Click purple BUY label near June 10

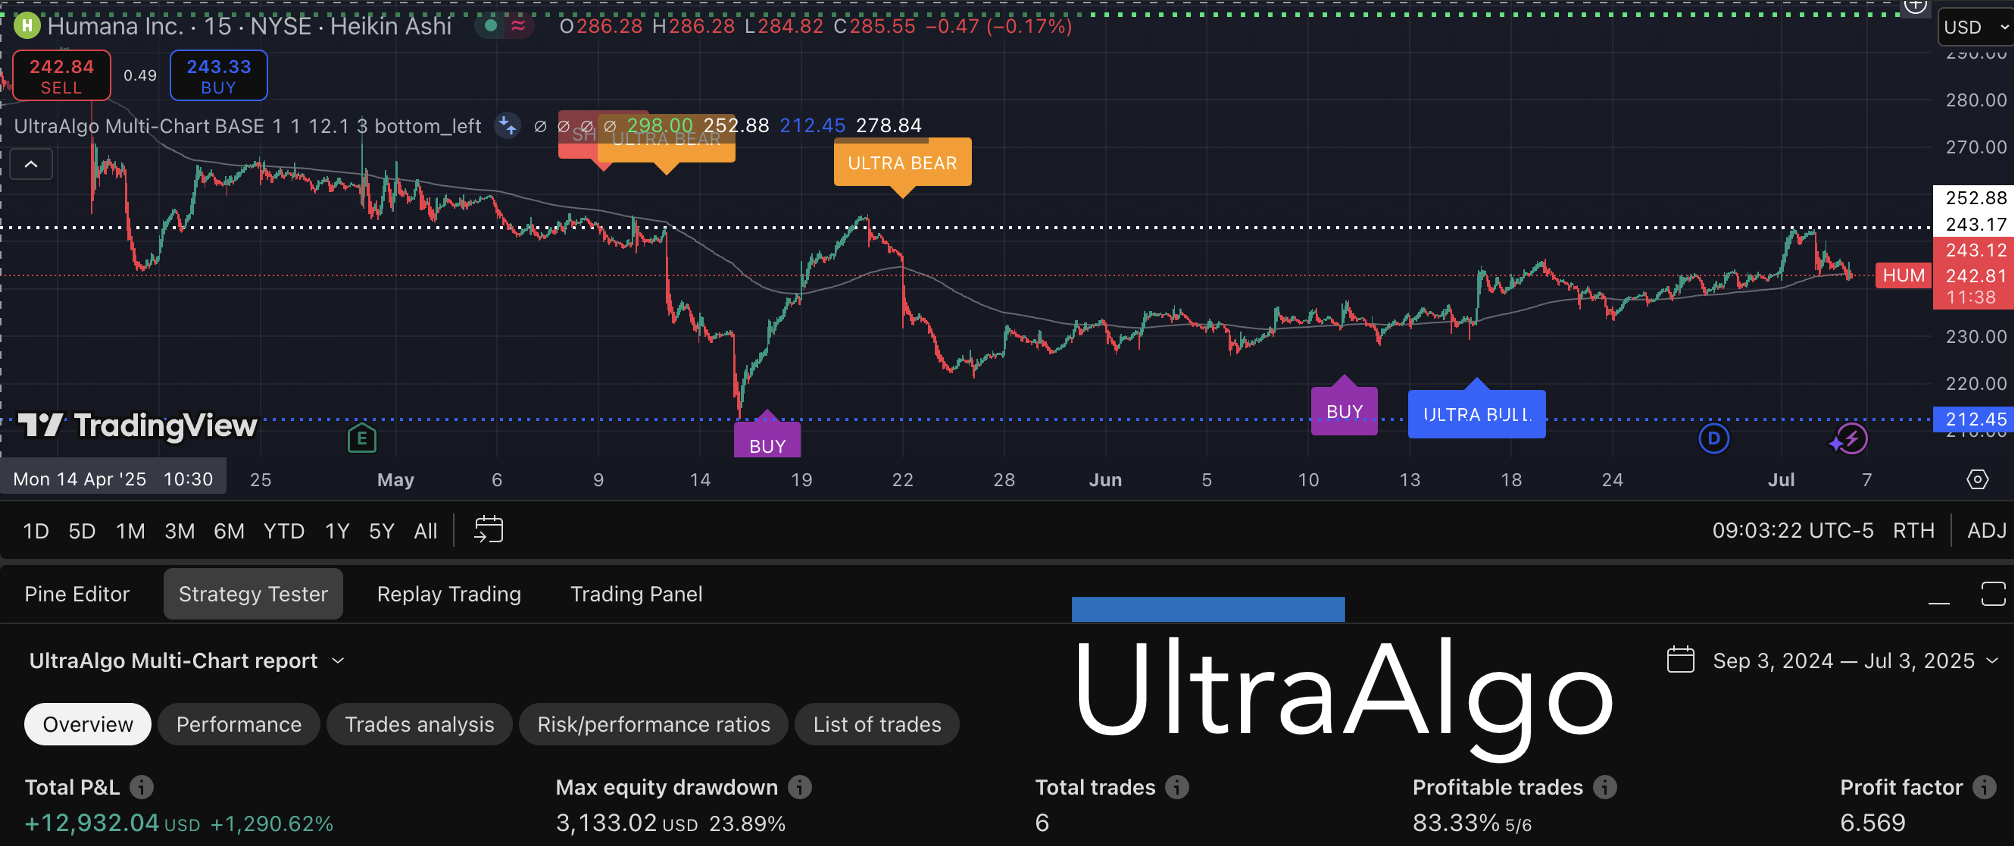[x=1344, y=411]
